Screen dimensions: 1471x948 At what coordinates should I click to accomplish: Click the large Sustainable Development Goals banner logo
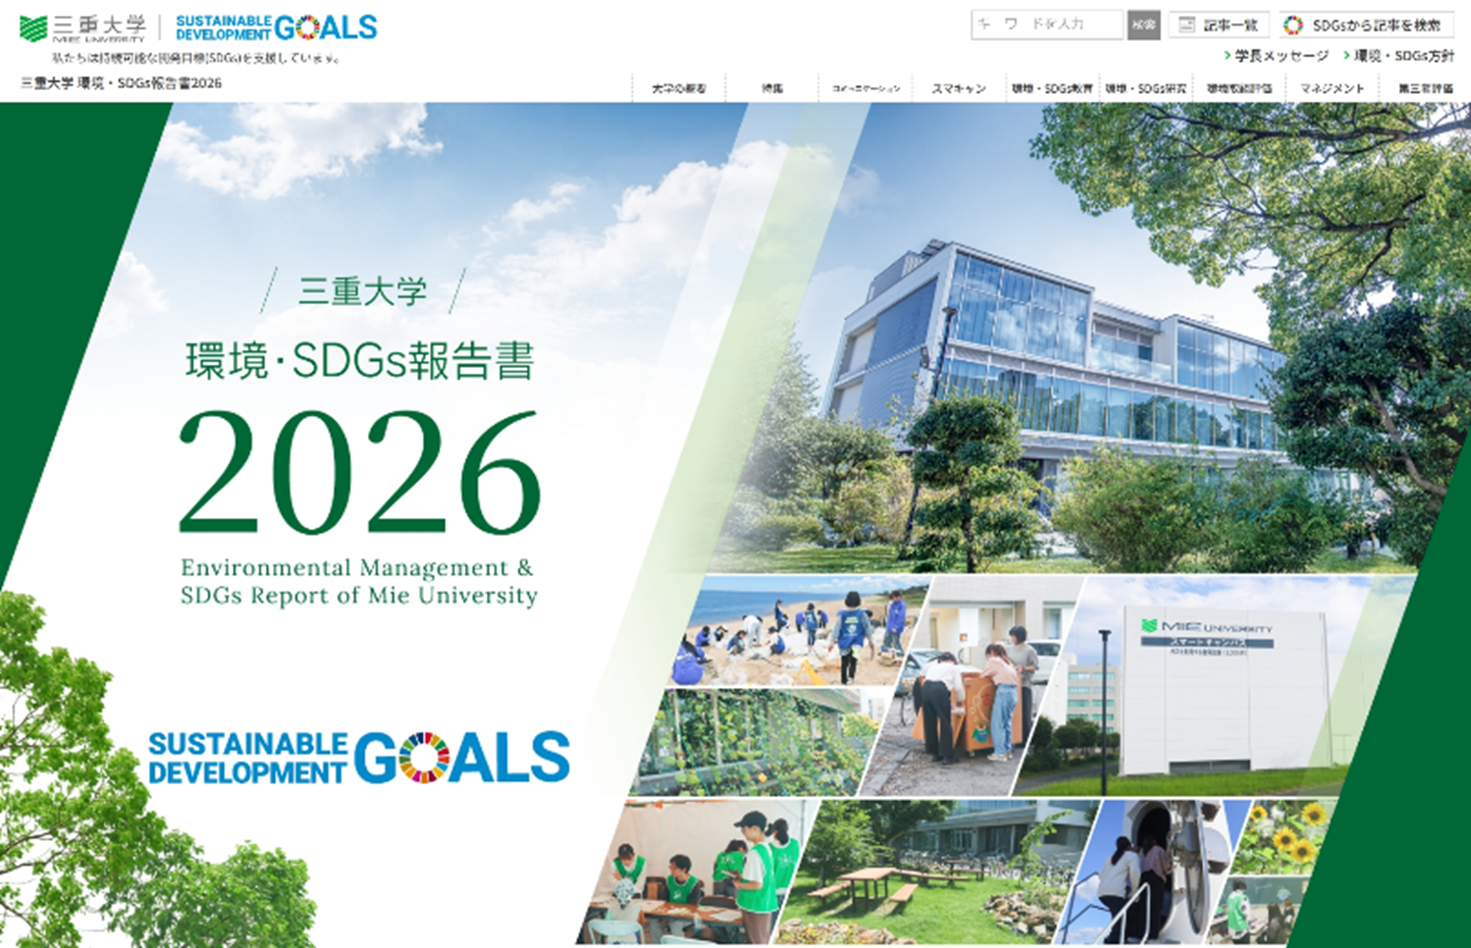tap(359, 757)
